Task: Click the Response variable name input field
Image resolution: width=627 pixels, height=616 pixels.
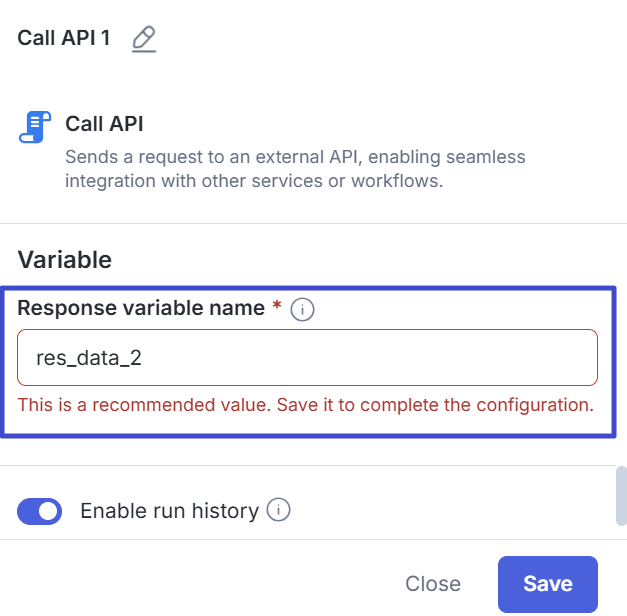Action: coord(307,357)
